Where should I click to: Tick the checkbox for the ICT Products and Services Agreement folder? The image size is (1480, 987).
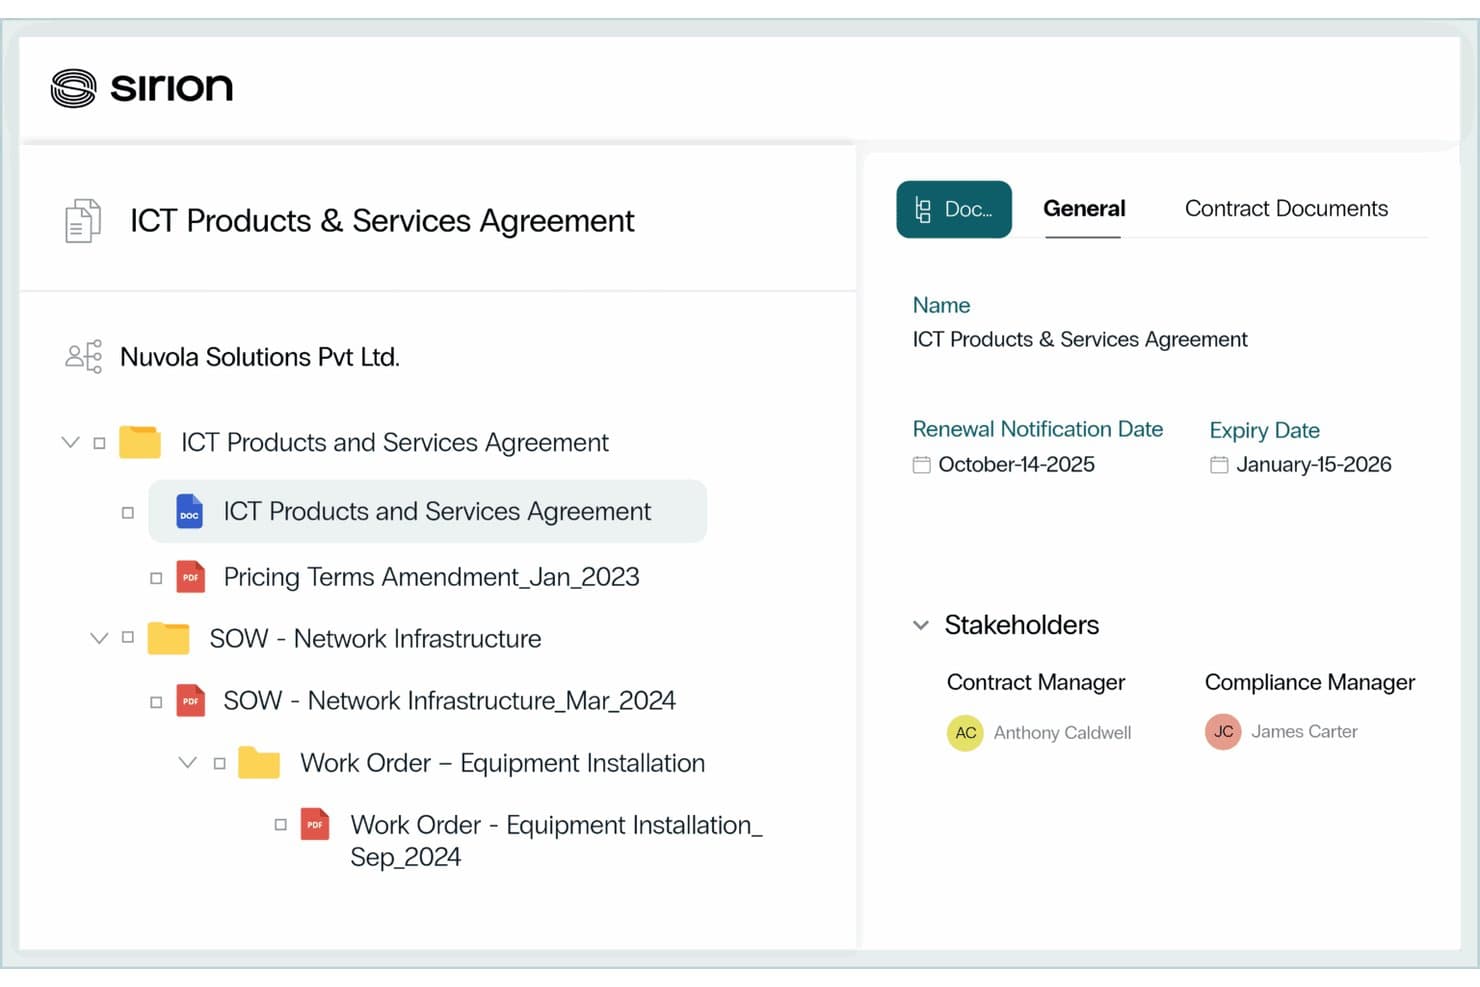coord(99,443)
